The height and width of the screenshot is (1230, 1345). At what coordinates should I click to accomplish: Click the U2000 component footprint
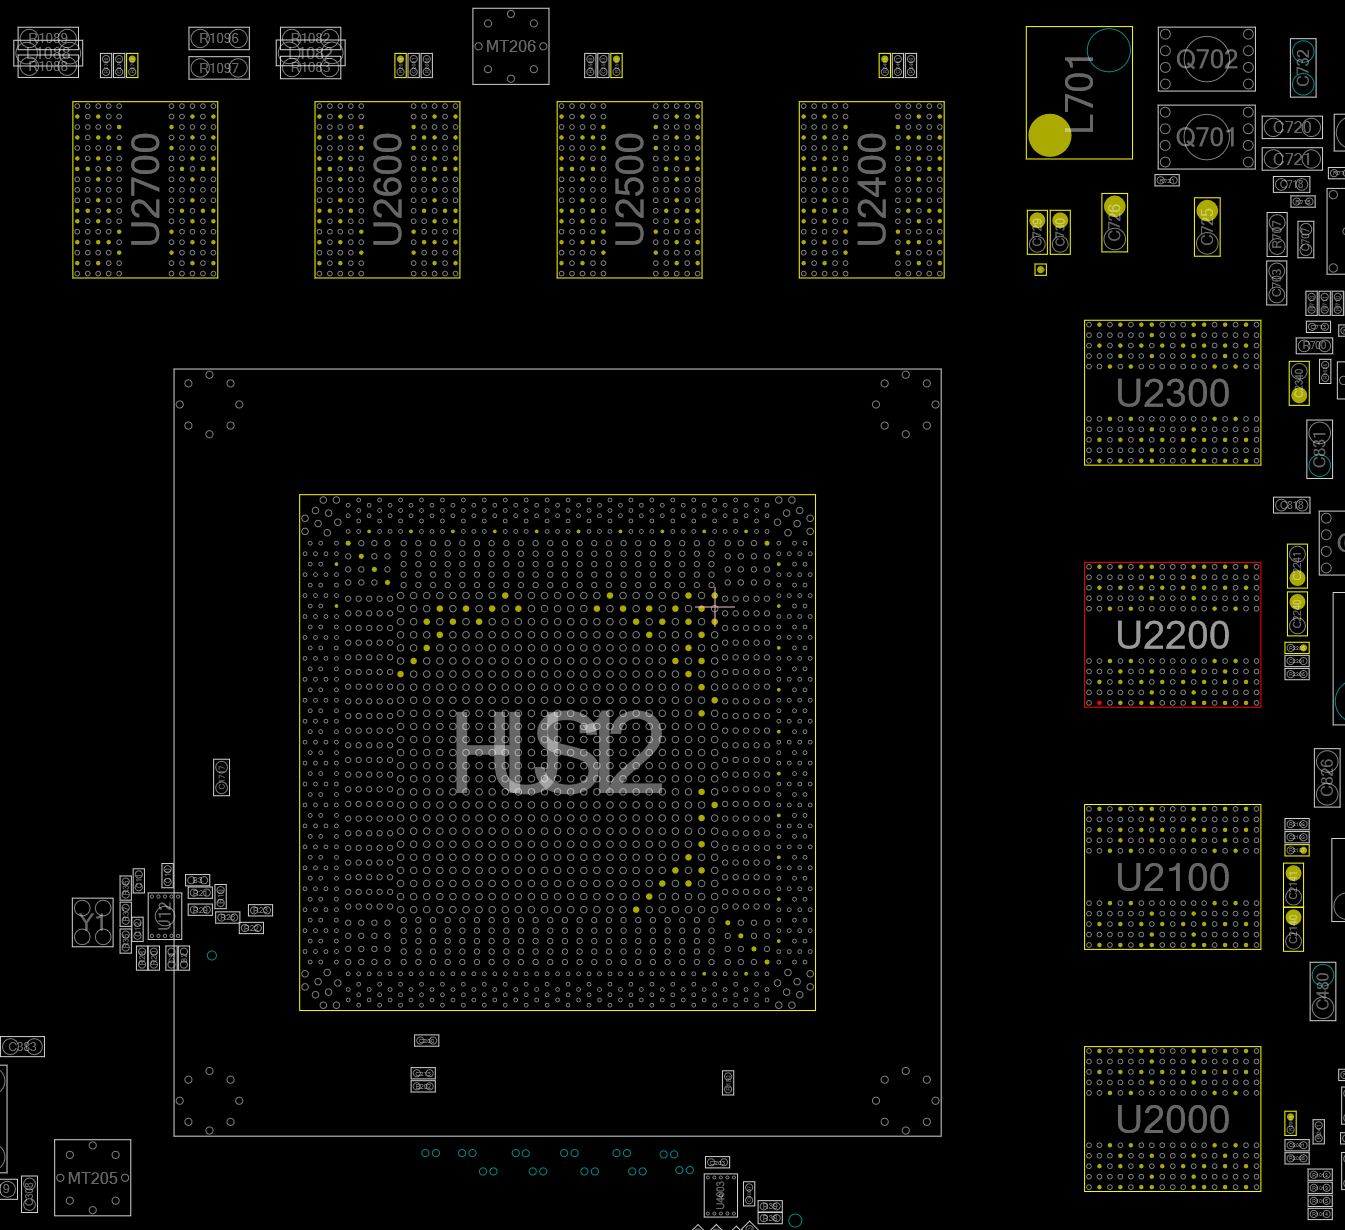tap(1172, 1120)
